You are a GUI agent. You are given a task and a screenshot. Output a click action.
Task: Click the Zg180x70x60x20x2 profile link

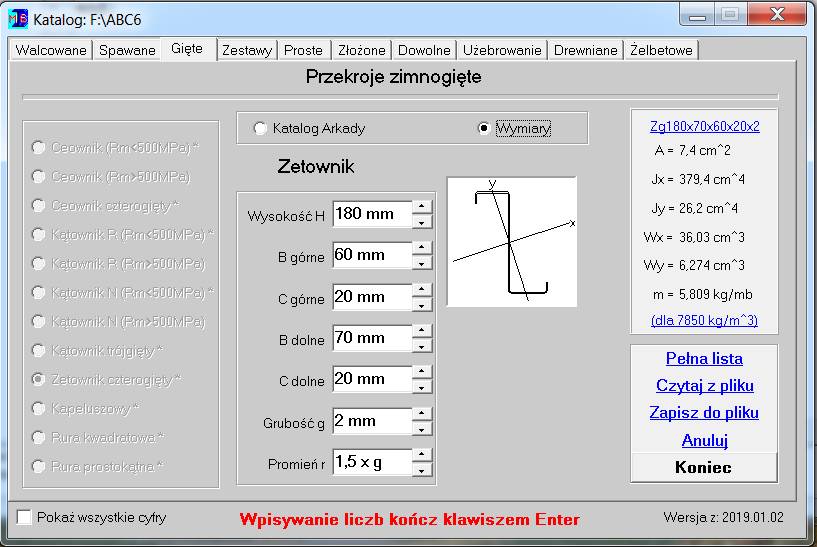pyautogui.click(x=704, y=126)
